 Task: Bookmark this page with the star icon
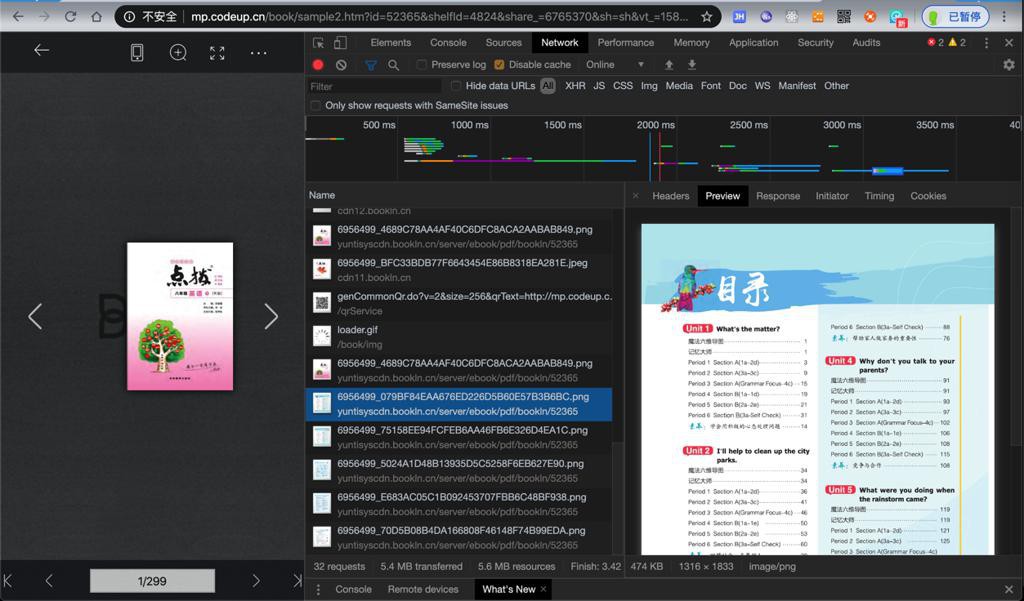[x=706, y=16]
